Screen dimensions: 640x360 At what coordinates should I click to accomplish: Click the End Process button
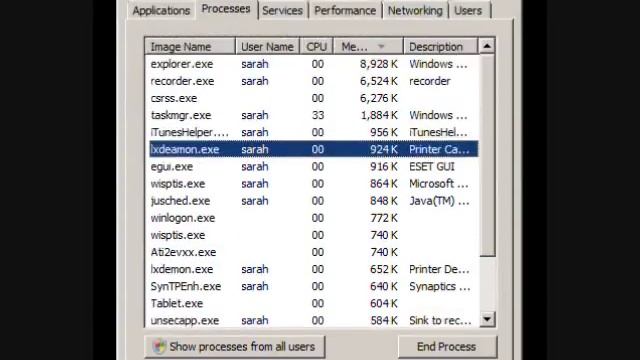point(447,347)
